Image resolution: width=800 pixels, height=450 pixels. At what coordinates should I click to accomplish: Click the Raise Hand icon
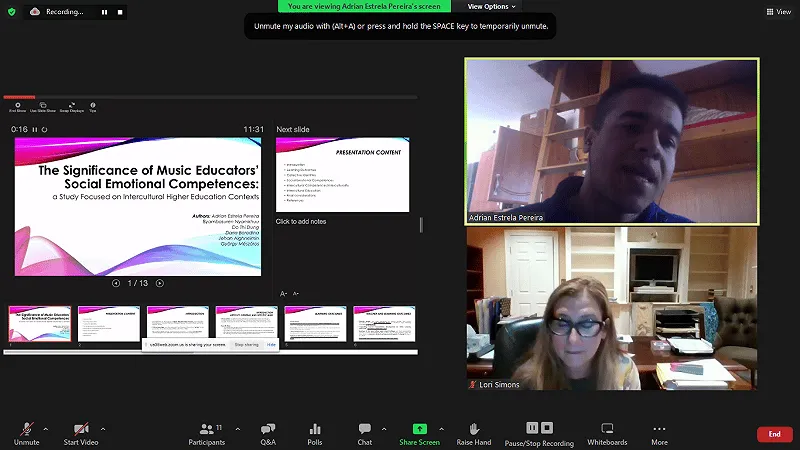(x=474, y=432)
